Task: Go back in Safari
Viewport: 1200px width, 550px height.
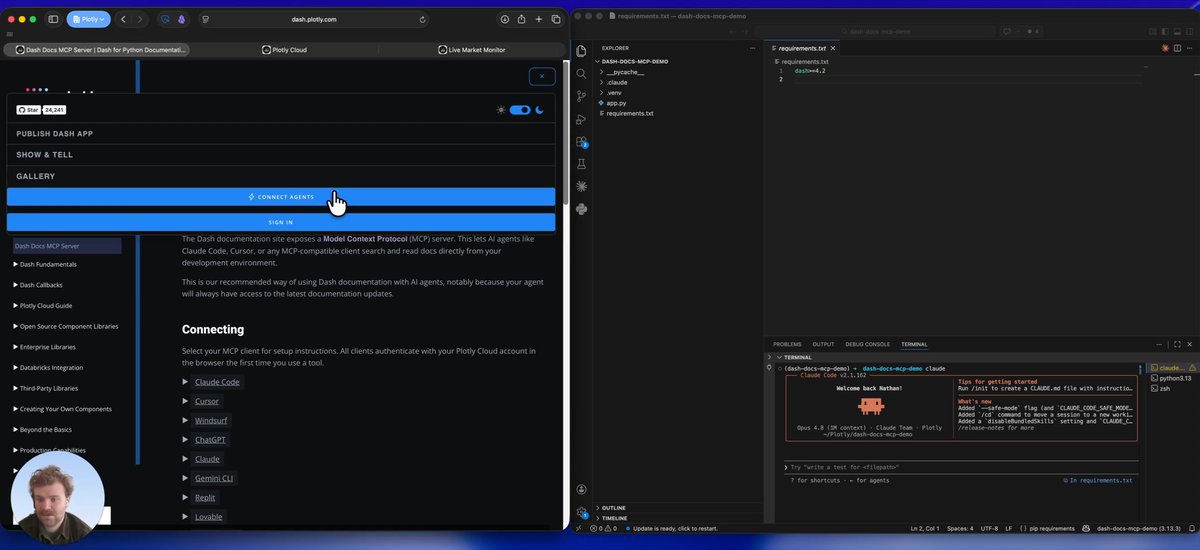Action: [x=124, y=19]
